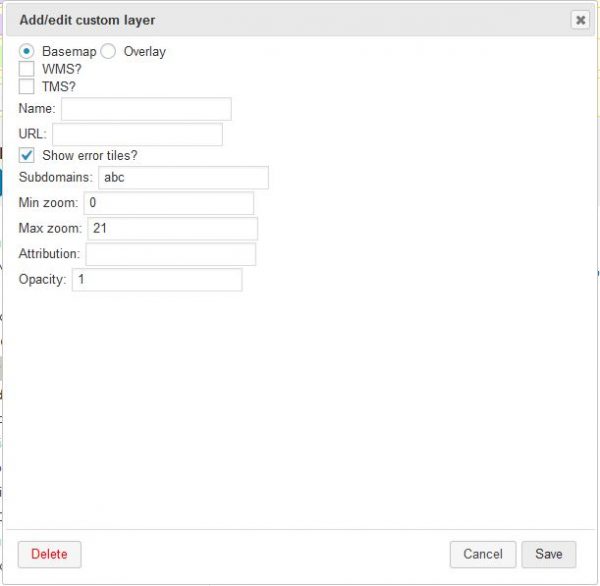This screenshot has width=600, height=586.
Task: Close the Add/edit custom layer dialog
Action: click(579, 20)
